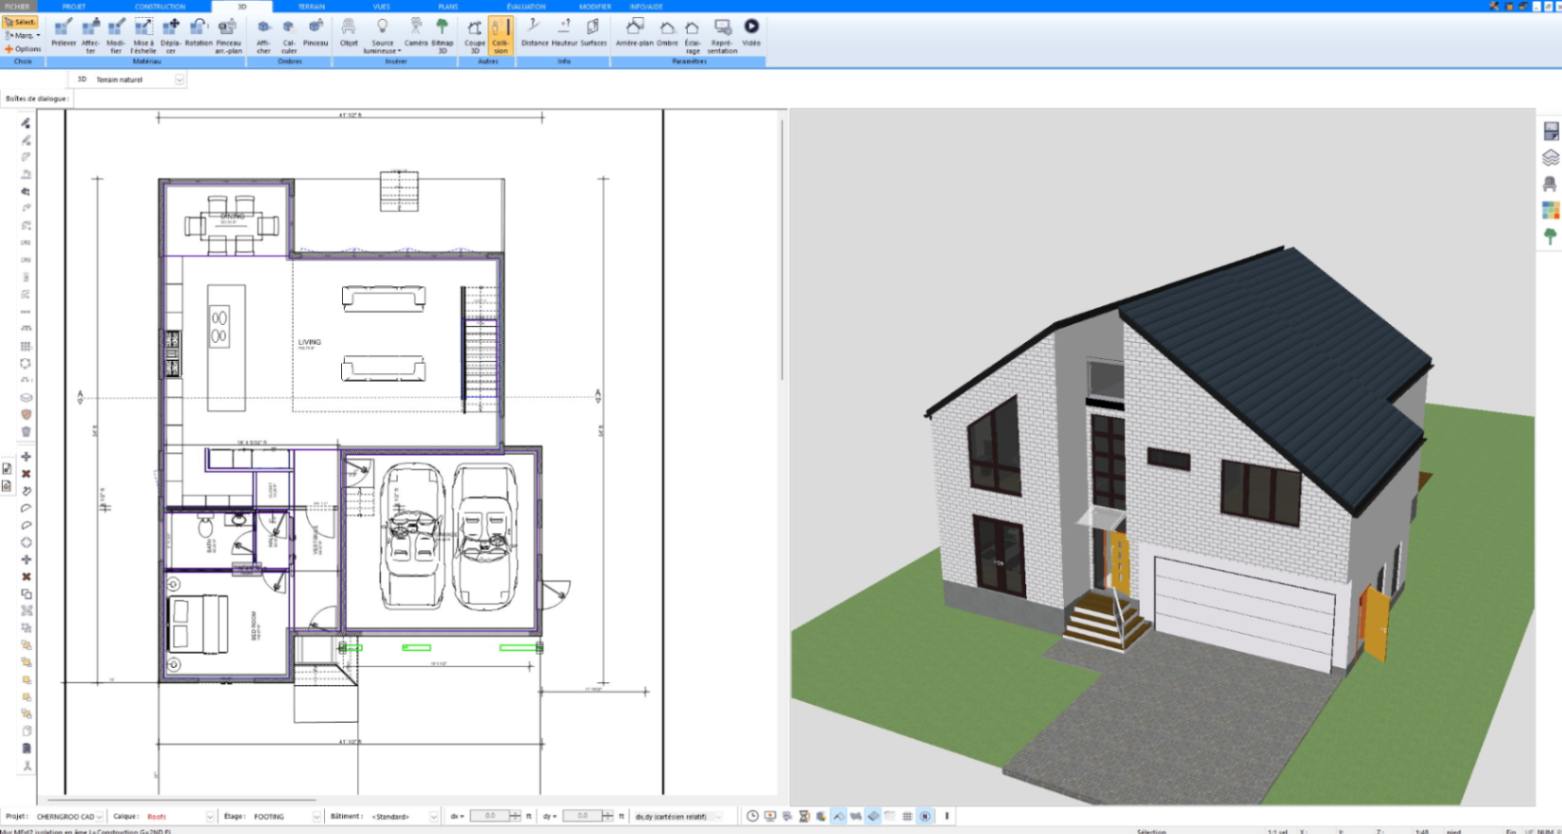Open the Source lumineuse dropdown

tap(382, 34)
